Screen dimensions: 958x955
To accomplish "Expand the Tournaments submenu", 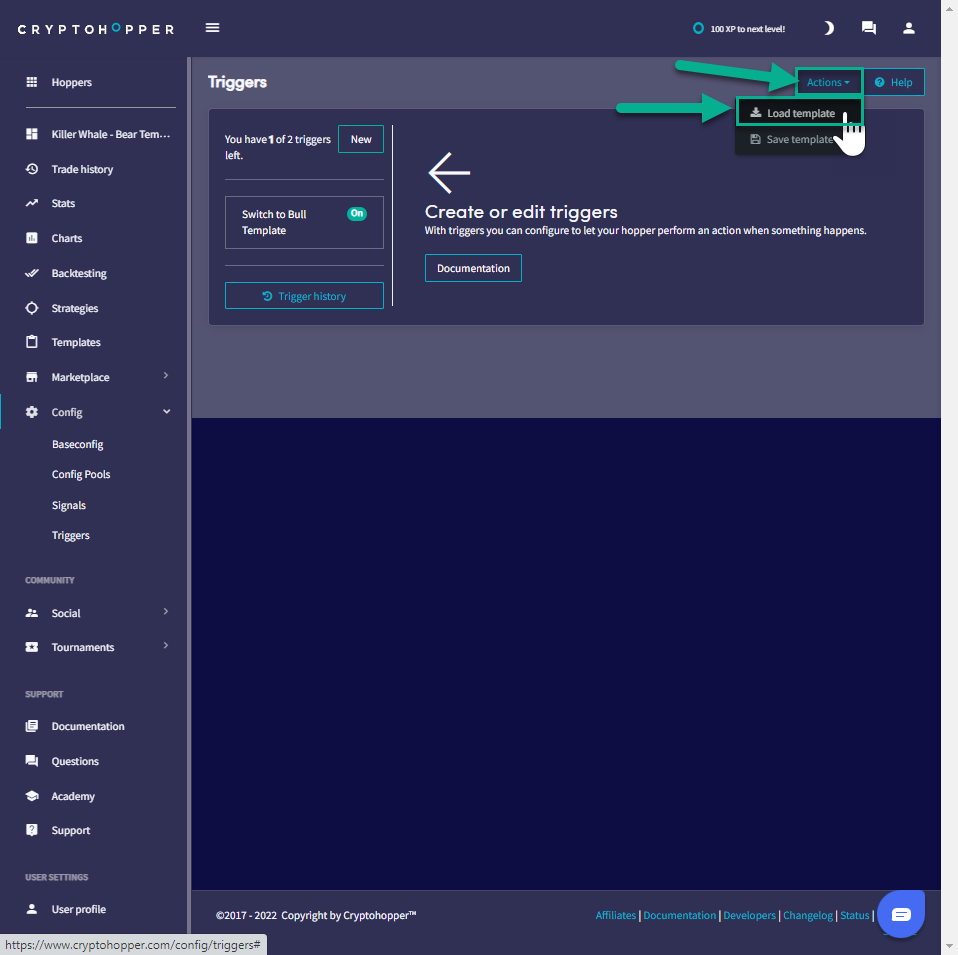I will tap(165, 647).
